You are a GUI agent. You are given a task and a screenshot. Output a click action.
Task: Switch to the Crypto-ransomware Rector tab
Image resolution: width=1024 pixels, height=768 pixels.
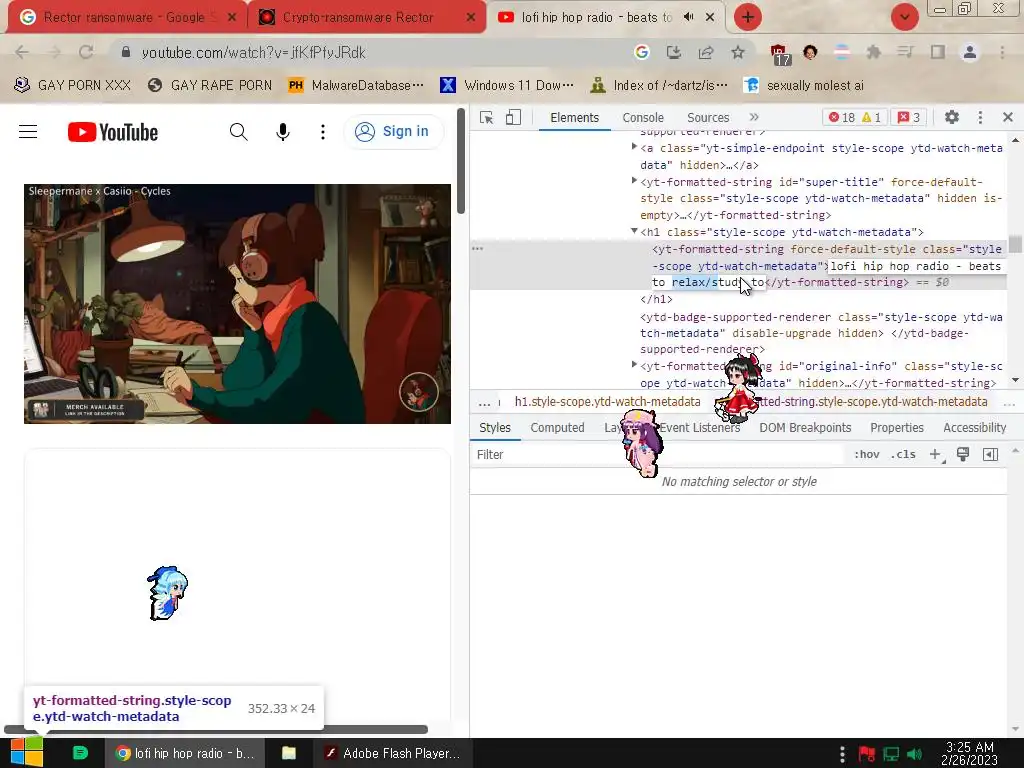coord(366,17)
